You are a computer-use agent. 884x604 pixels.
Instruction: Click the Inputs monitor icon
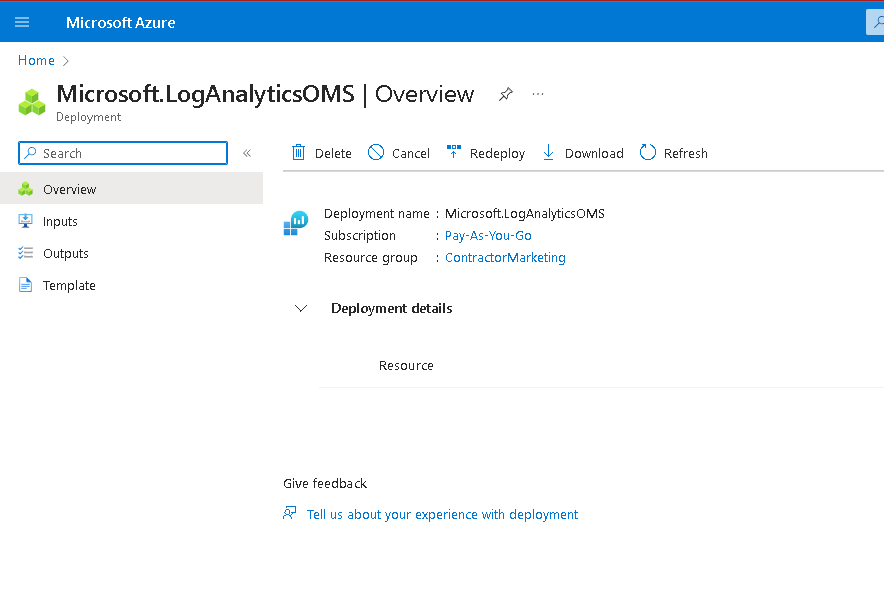point(25,221)
